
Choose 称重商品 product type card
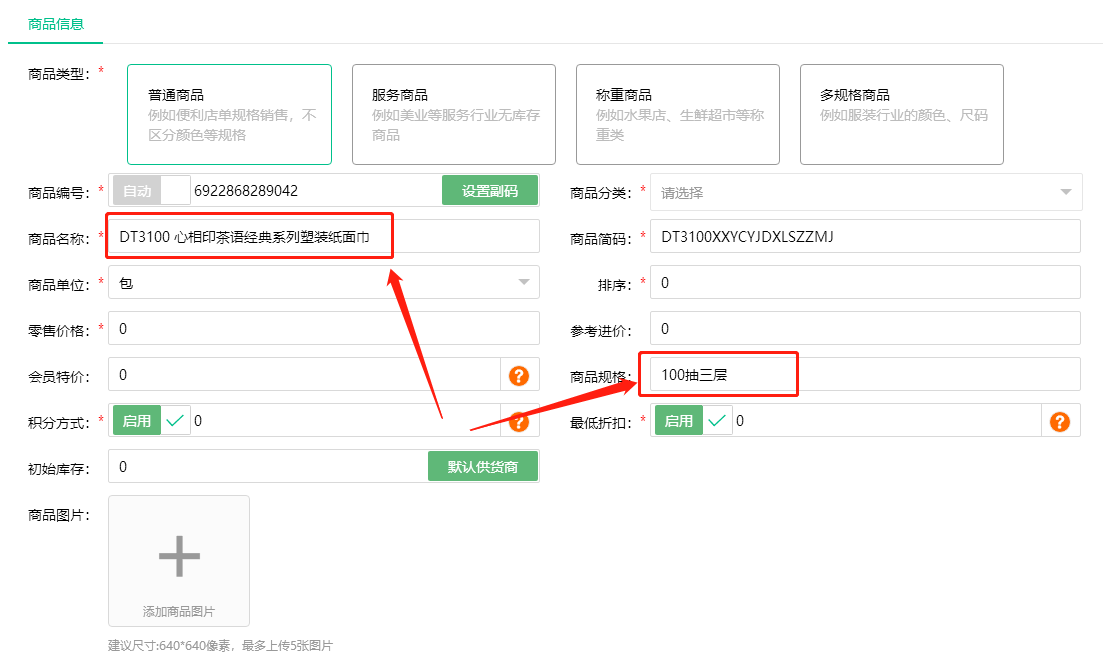pos(677,114)
